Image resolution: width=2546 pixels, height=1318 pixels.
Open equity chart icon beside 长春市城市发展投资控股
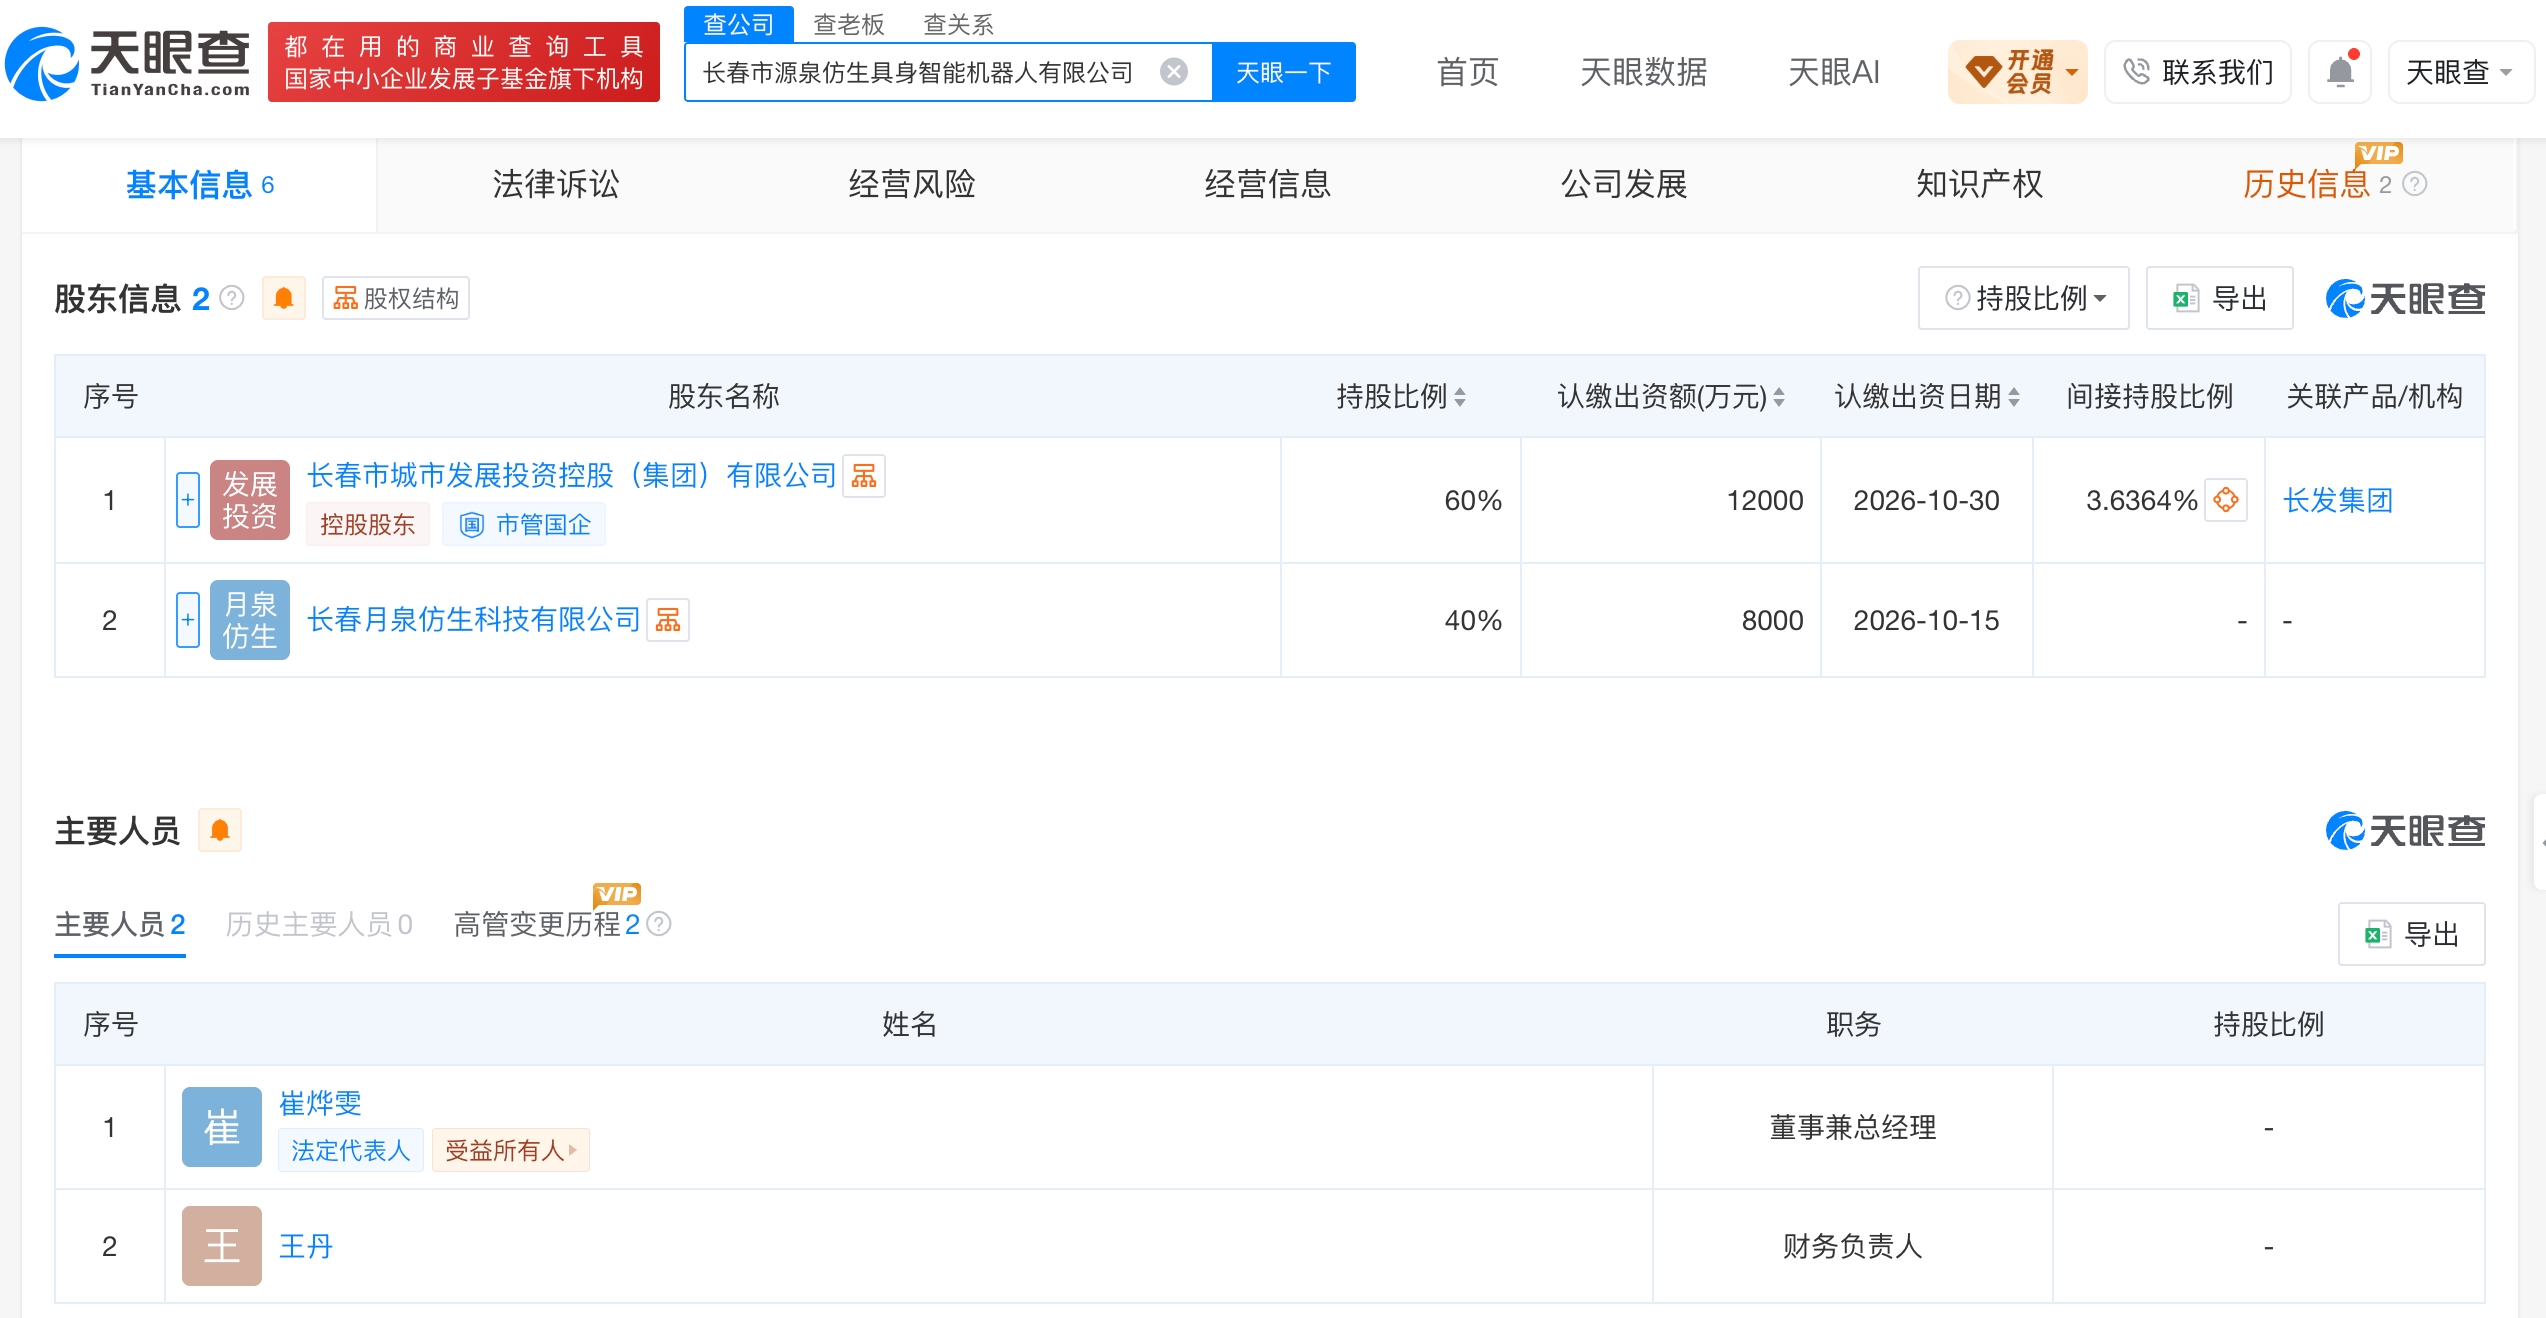click(864, 476)
